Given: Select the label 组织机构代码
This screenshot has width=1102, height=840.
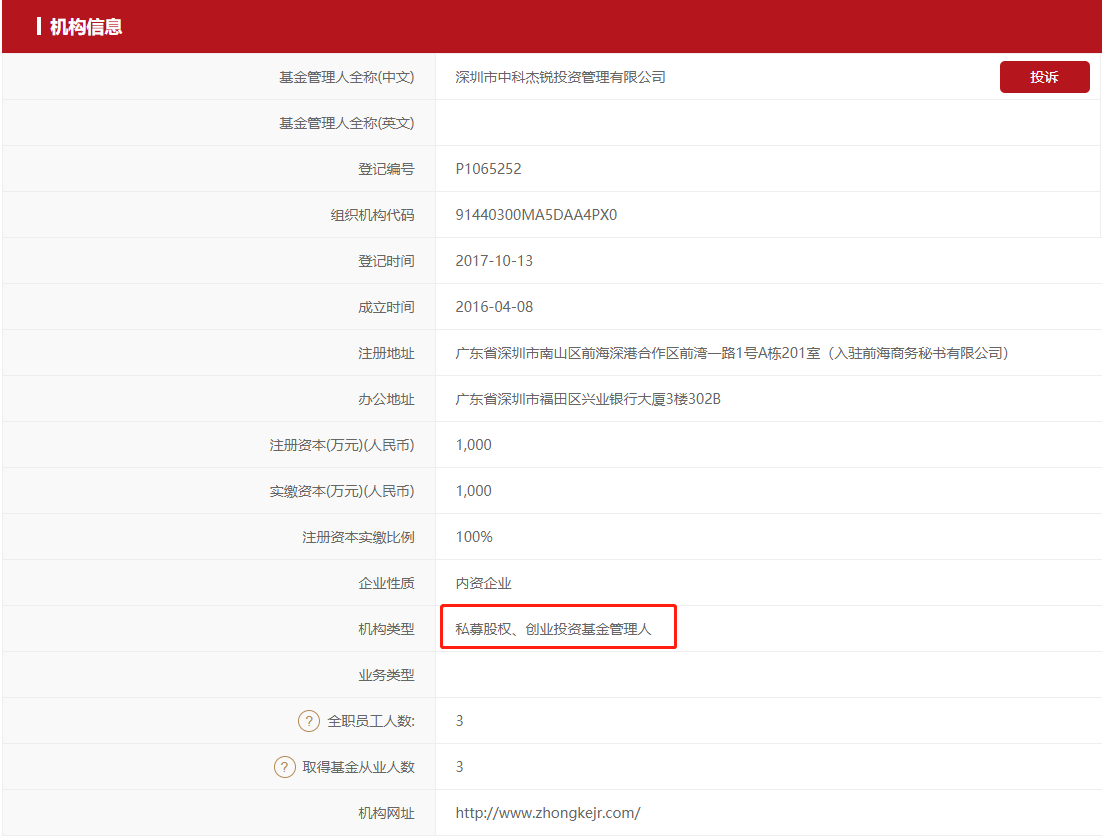Looking at the screenshot, I should click(x=372, y=215).
